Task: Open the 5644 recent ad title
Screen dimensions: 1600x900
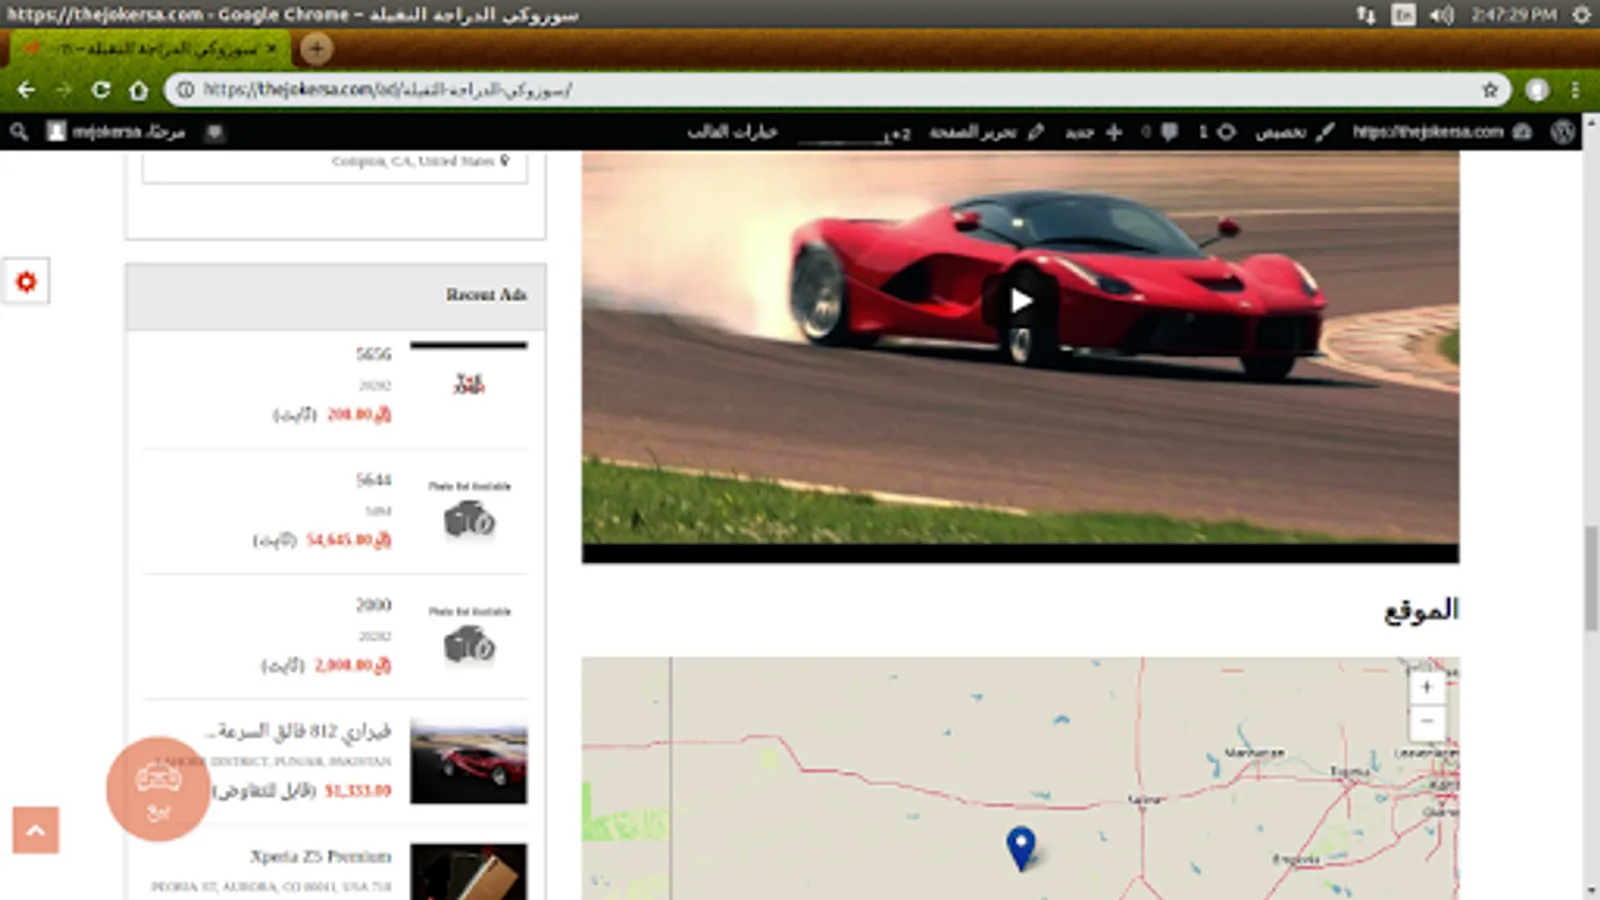Action: point(374,480)
